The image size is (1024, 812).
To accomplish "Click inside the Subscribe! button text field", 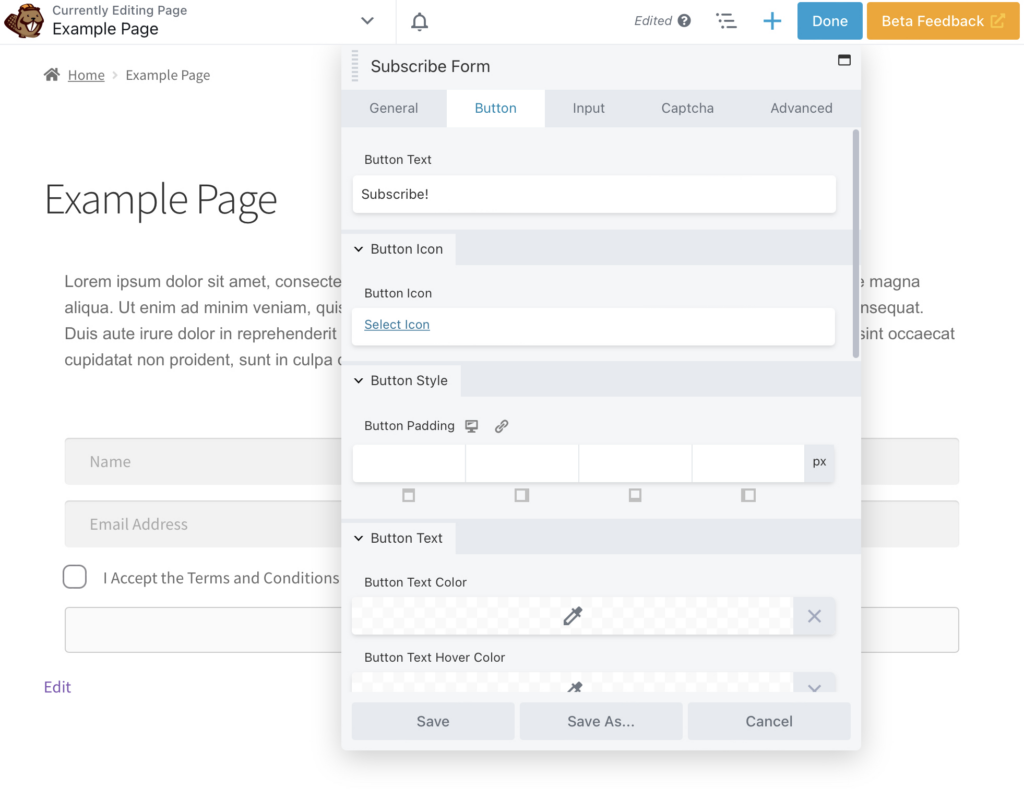I will [594, 194].
